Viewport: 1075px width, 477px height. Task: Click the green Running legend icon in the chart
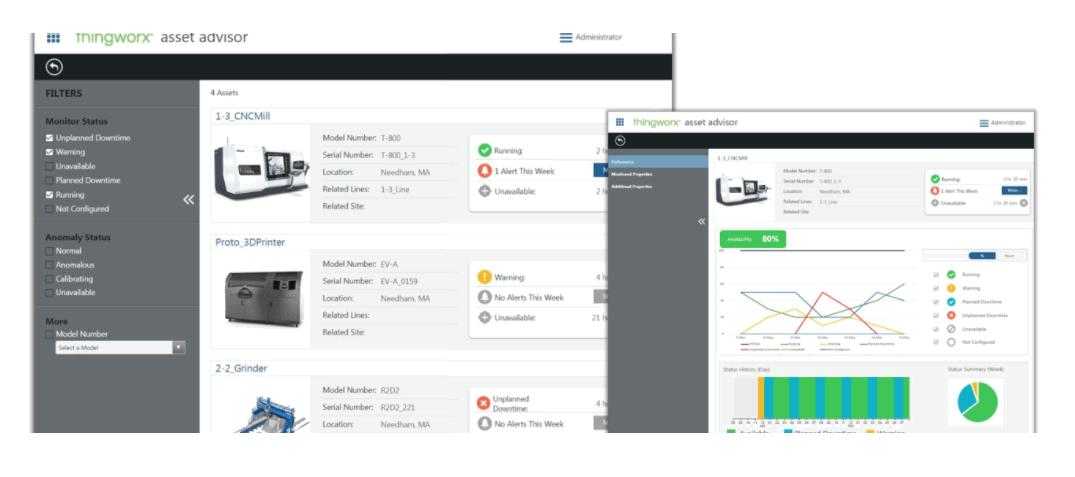point(951,275)
